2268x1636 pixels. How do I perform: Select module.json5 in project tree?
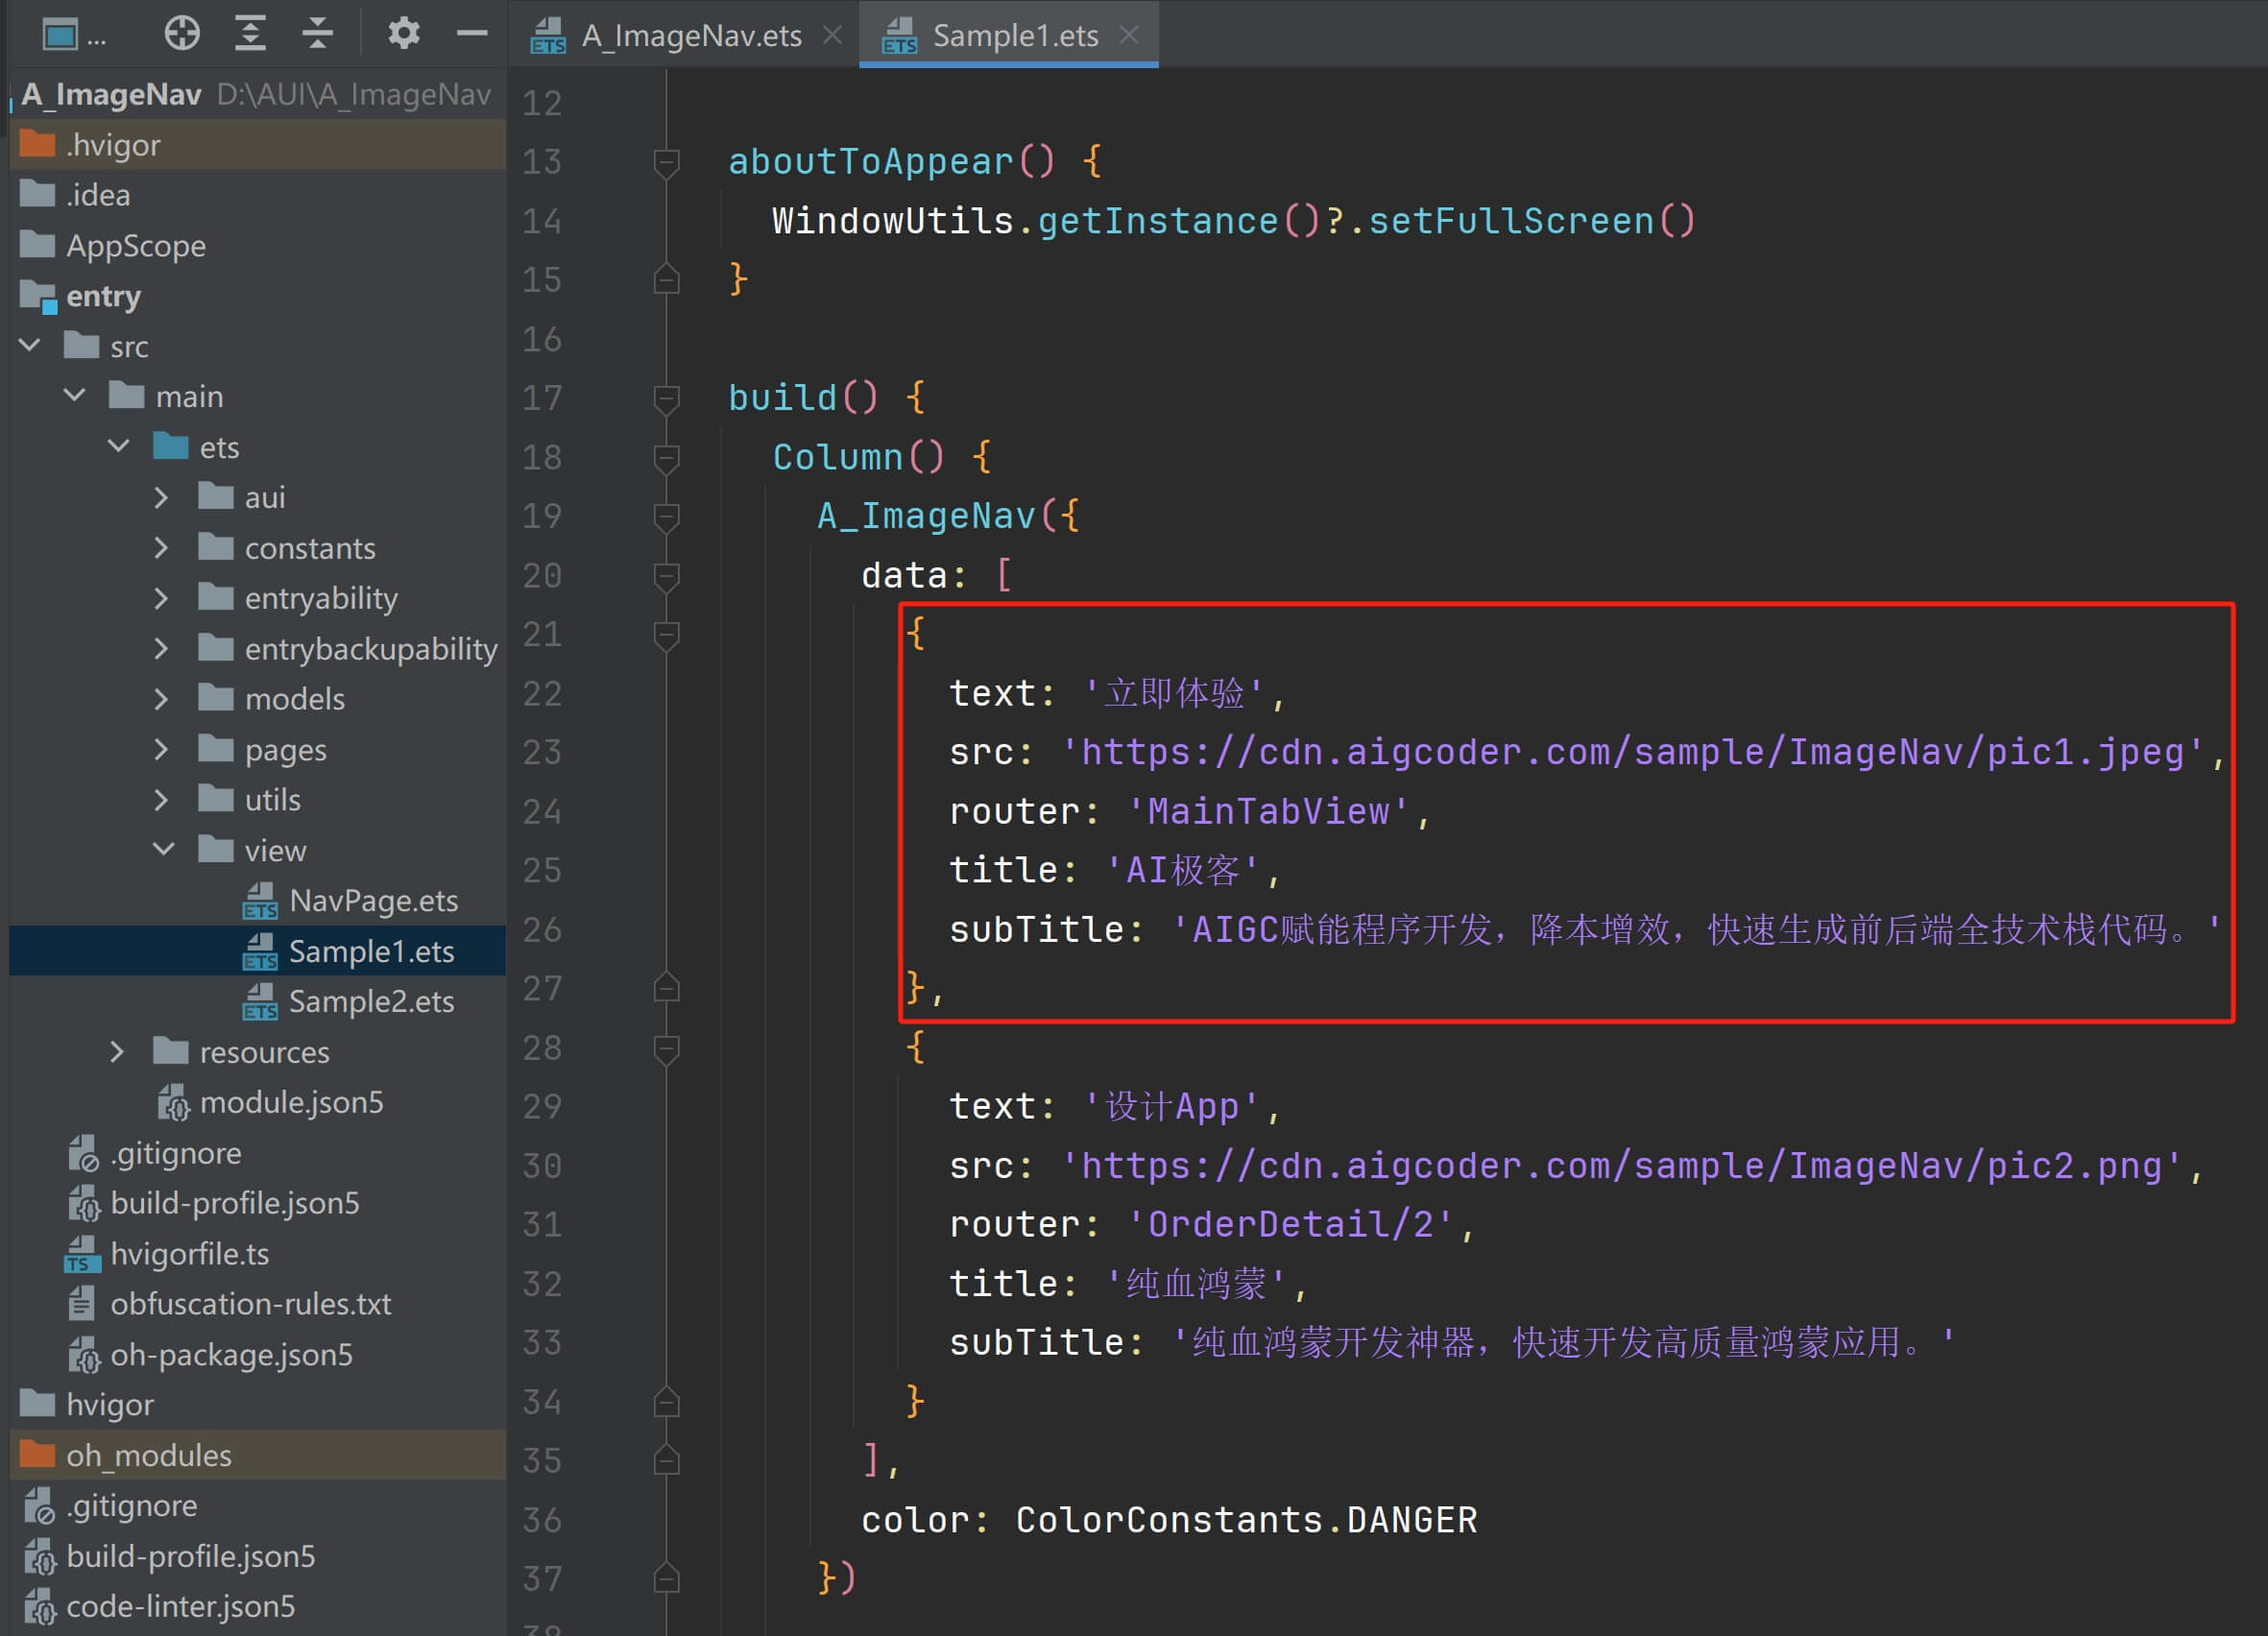291,1102
